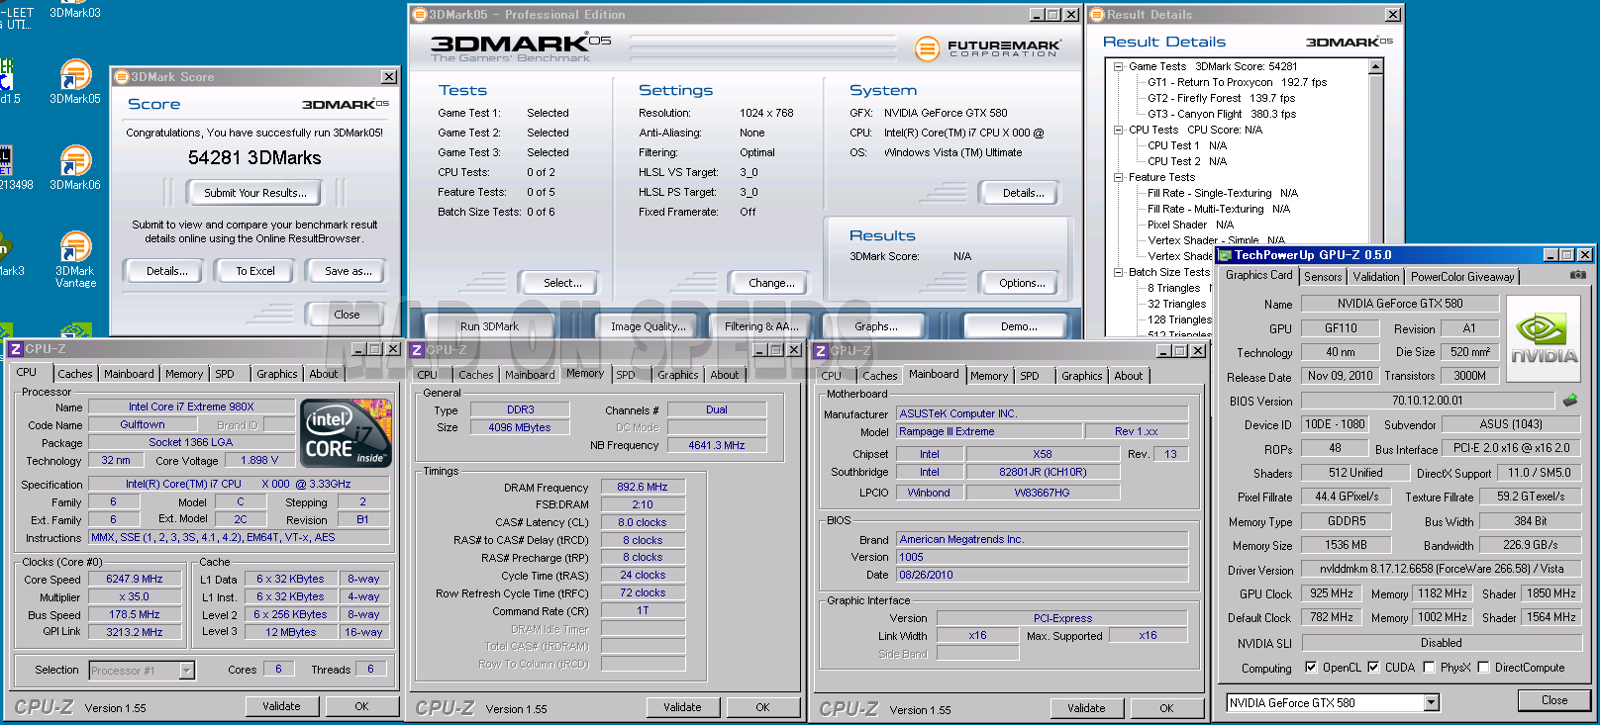Open Image Quality settings button

tap(648, 326)
